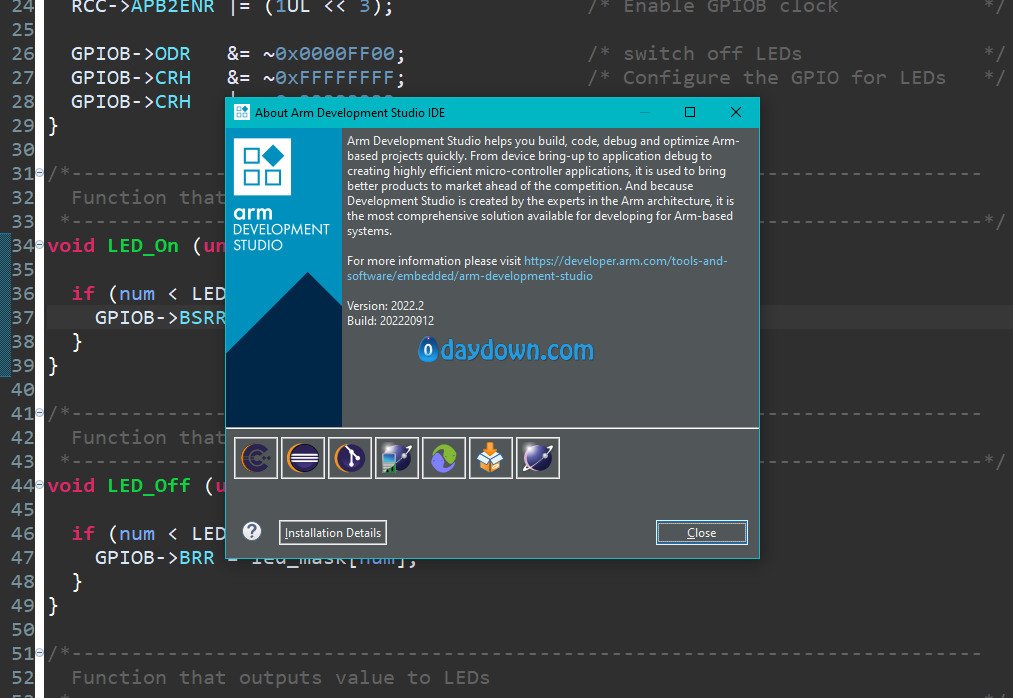The image size is (1013, 698).
Task: Open Installation Details
Action: point(333,533)
